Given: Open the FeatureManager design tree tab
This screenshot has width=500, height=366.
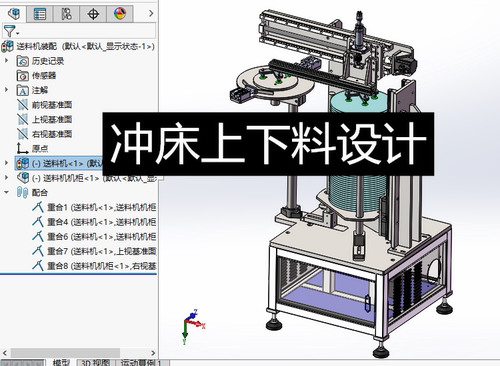Looking at the screenshot, I should (x=13, y=14).
